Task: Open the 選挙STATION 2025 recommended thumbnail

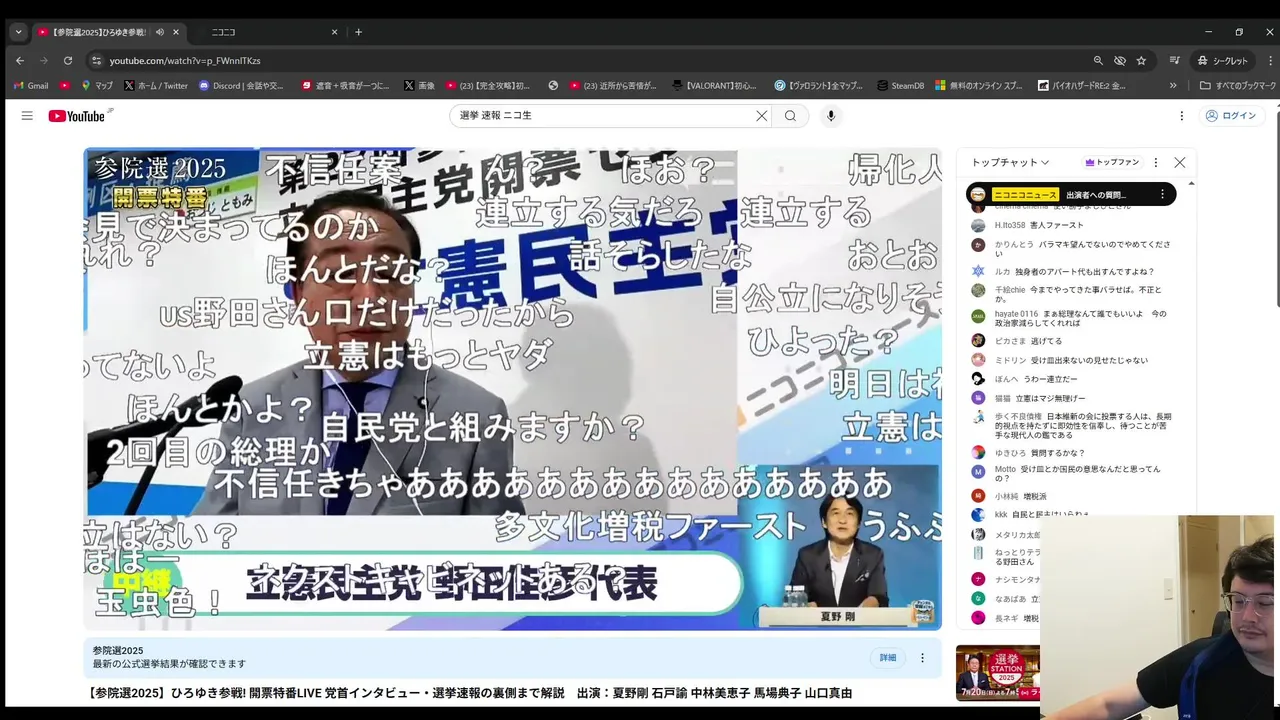Action: (997, 672)
